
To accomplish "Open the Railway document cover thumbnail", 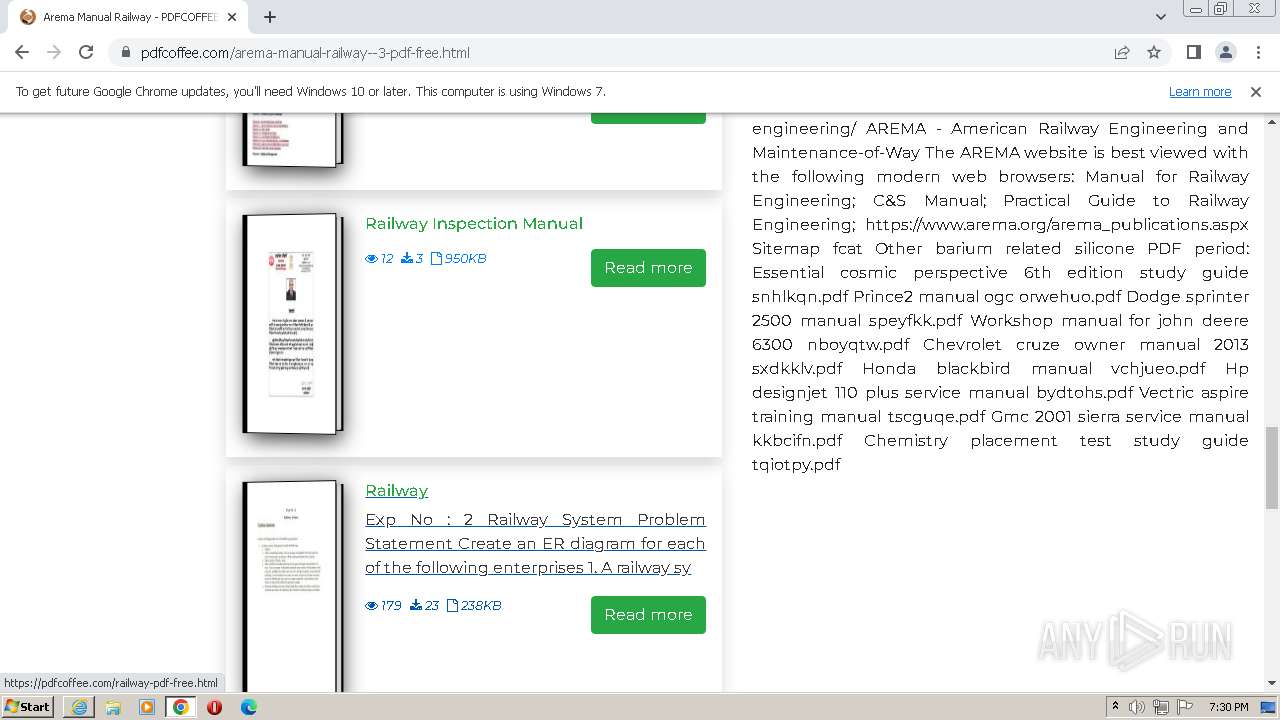I will pyautogui.click(x=292, y=586).
